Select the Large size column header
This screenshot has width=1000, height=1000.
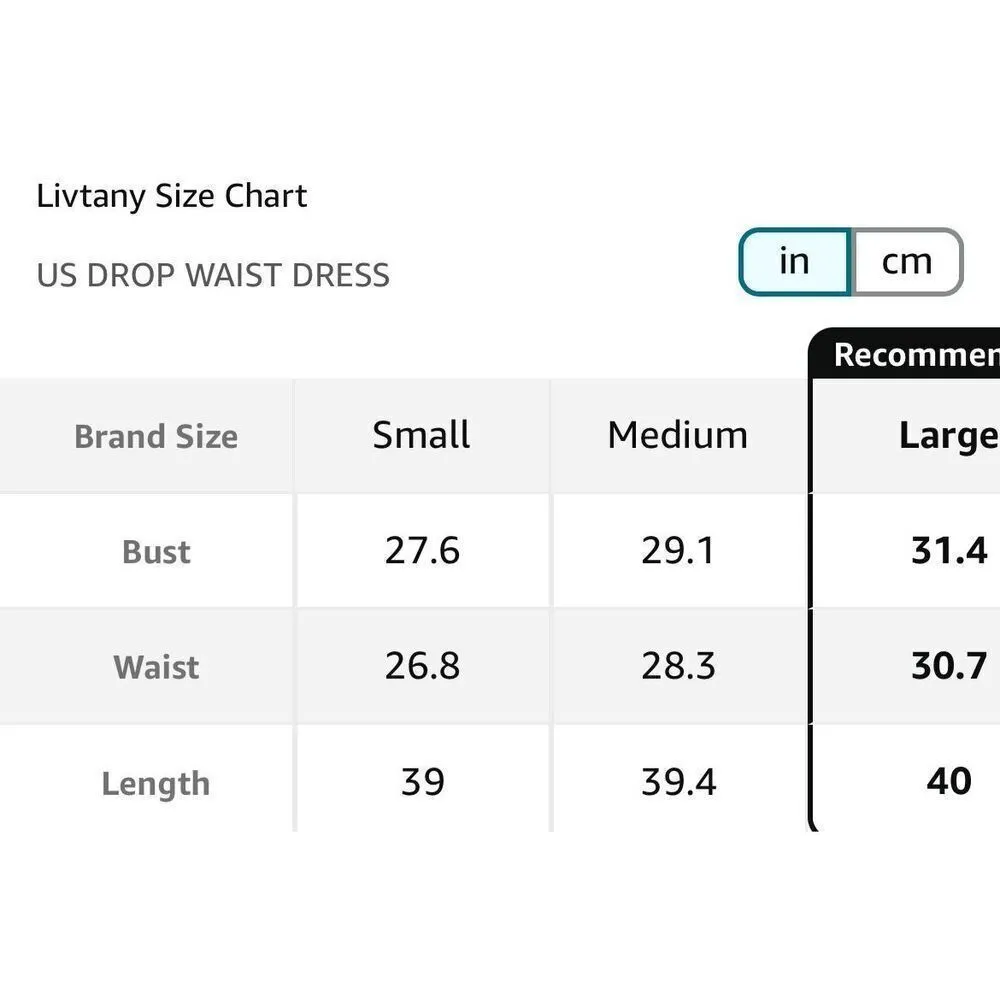pos(947,436)
